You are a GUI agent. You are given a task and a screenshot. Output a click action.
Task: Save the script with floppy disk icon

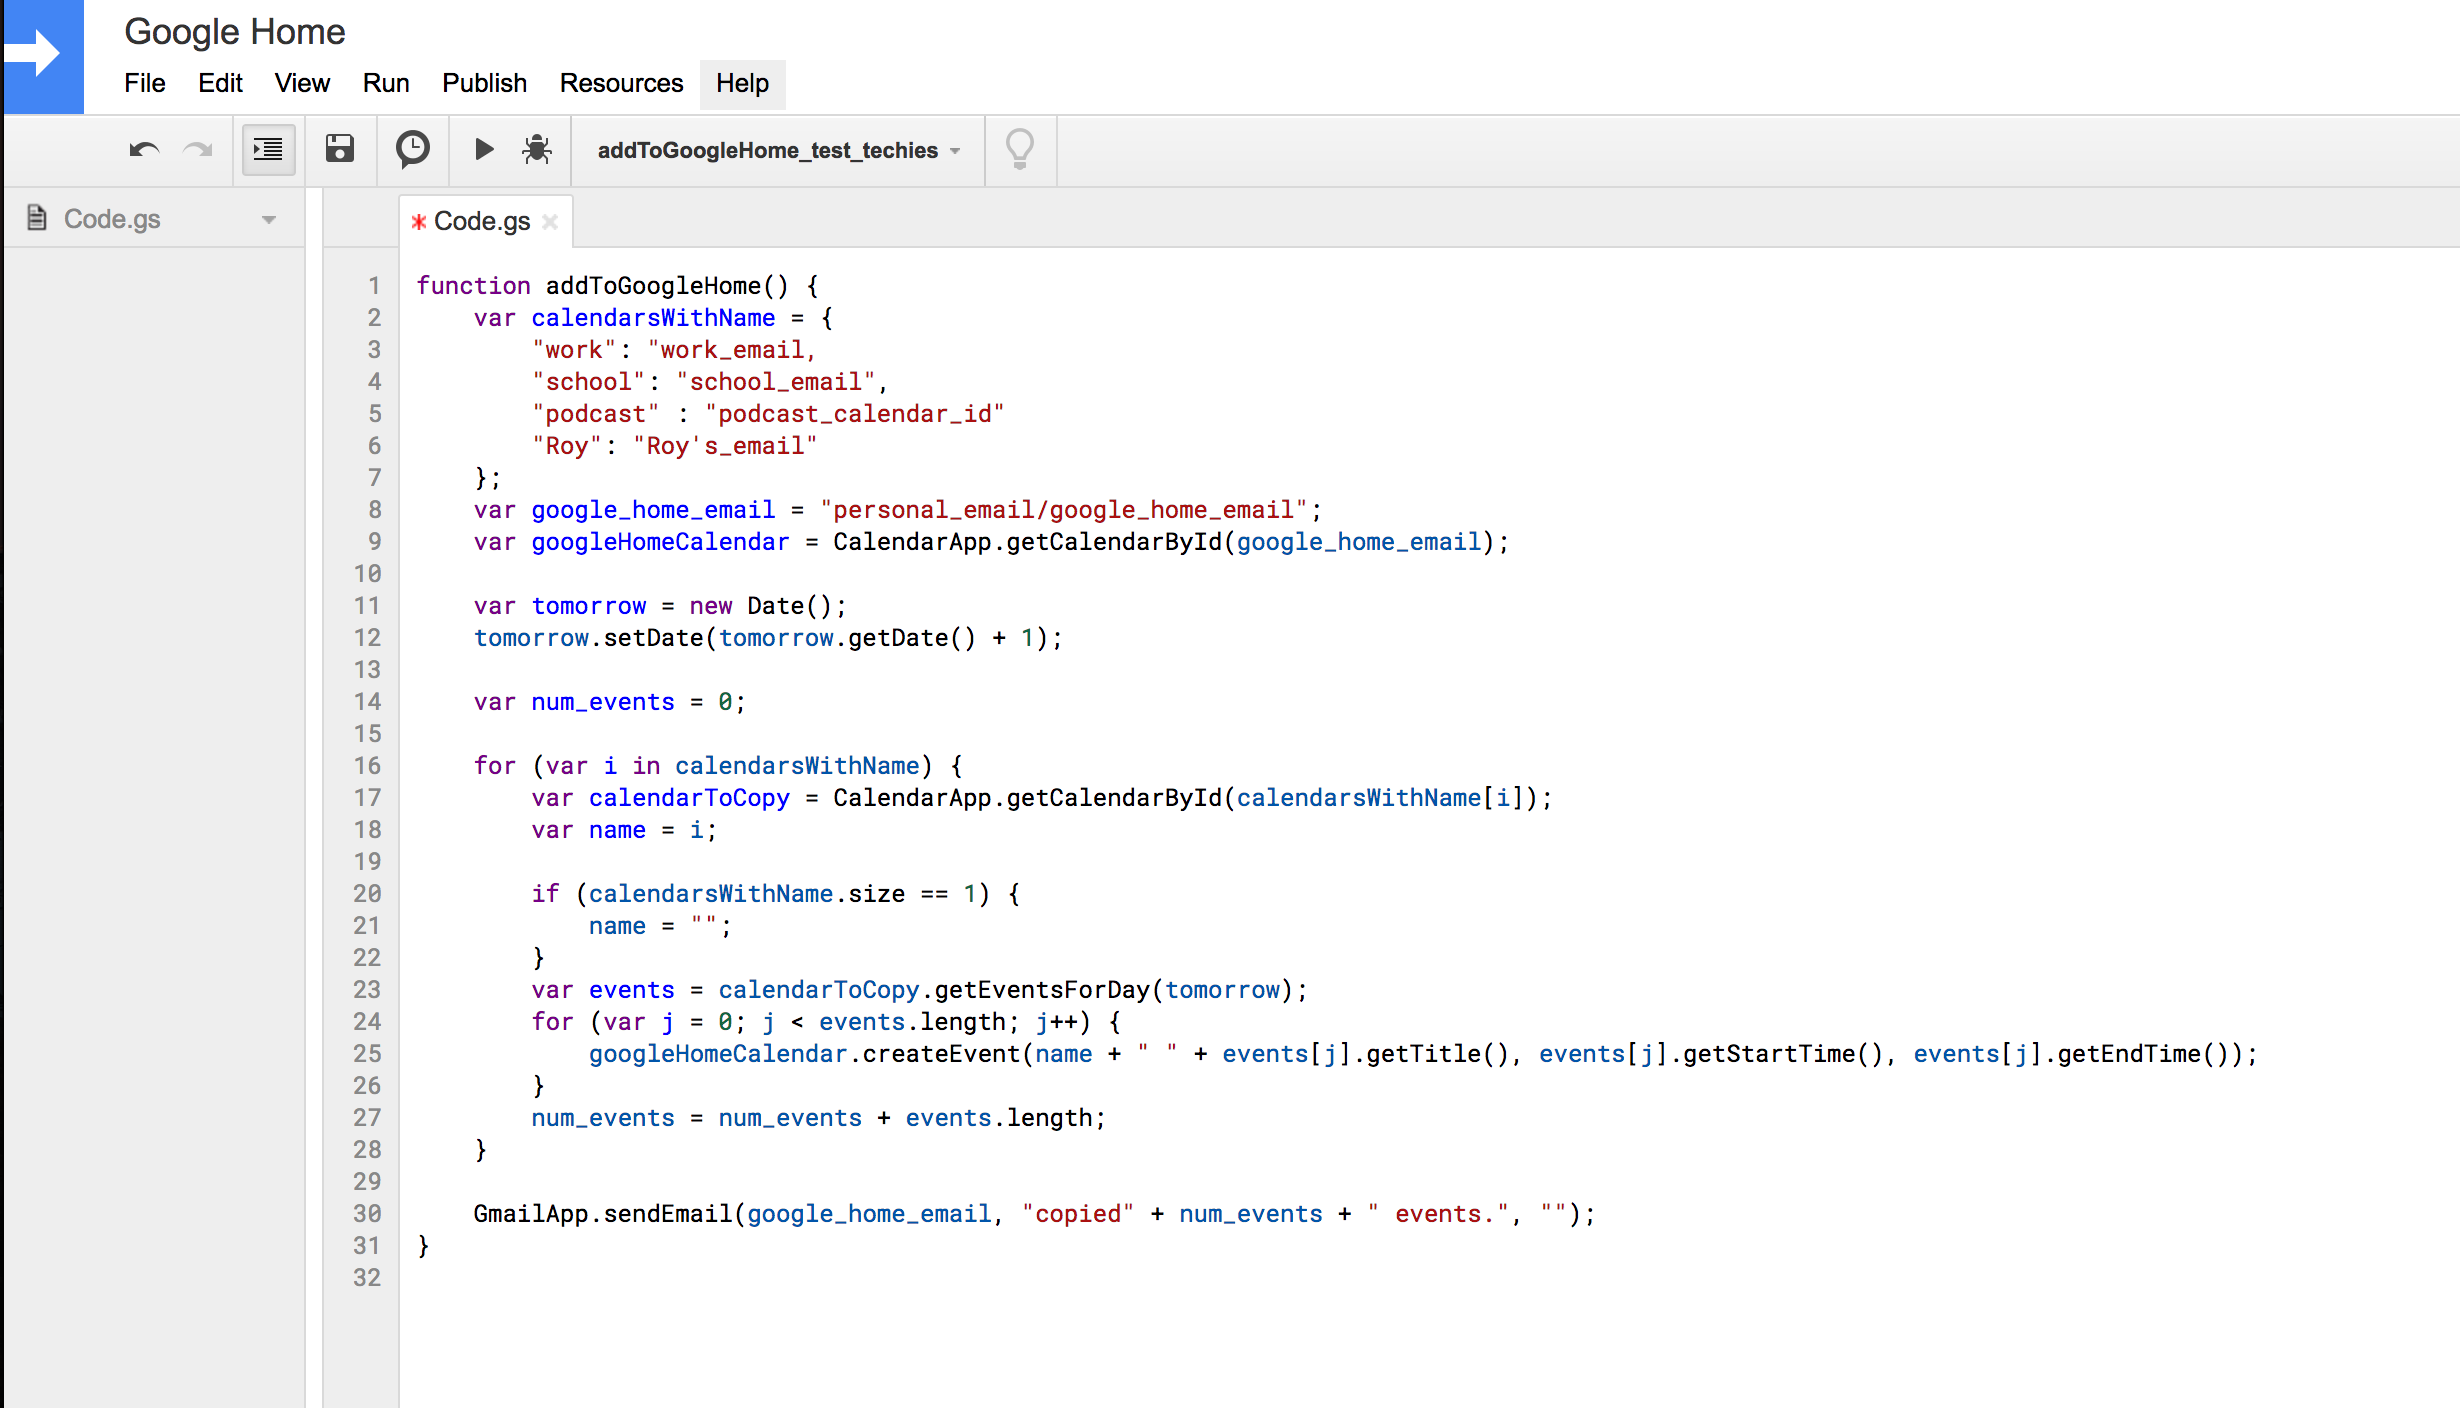(x=340, y=149)
